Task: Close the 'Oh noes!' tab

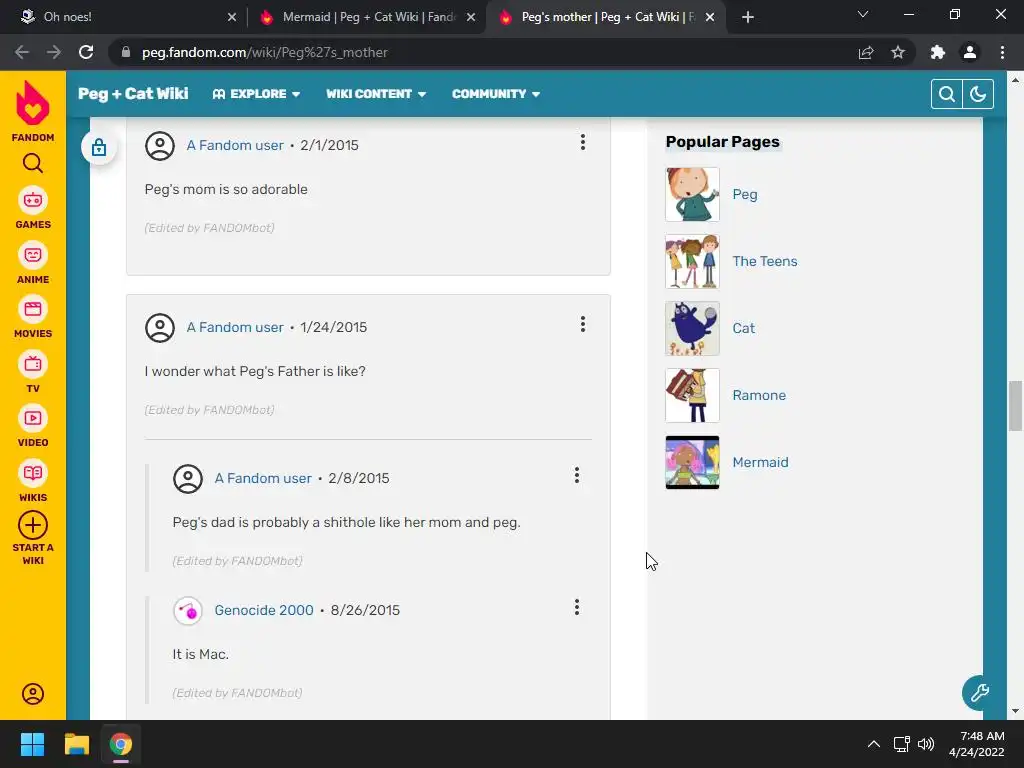Action: [x=232, y=17]
